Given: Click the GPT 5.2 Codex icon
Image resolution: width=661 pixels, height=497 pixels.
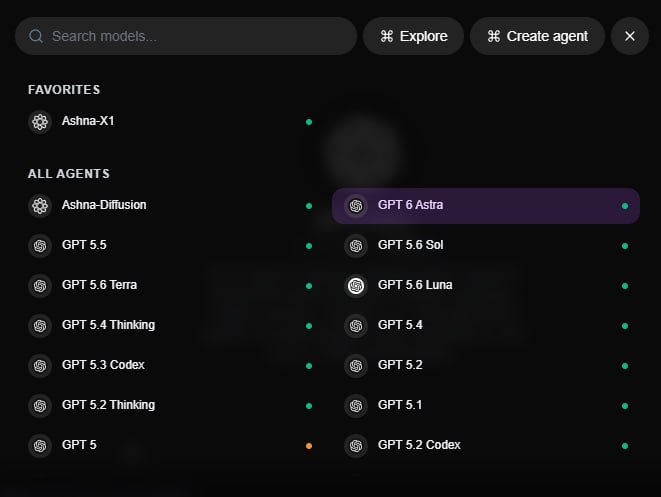Looking at the screenshot, I should coord(356,446).
